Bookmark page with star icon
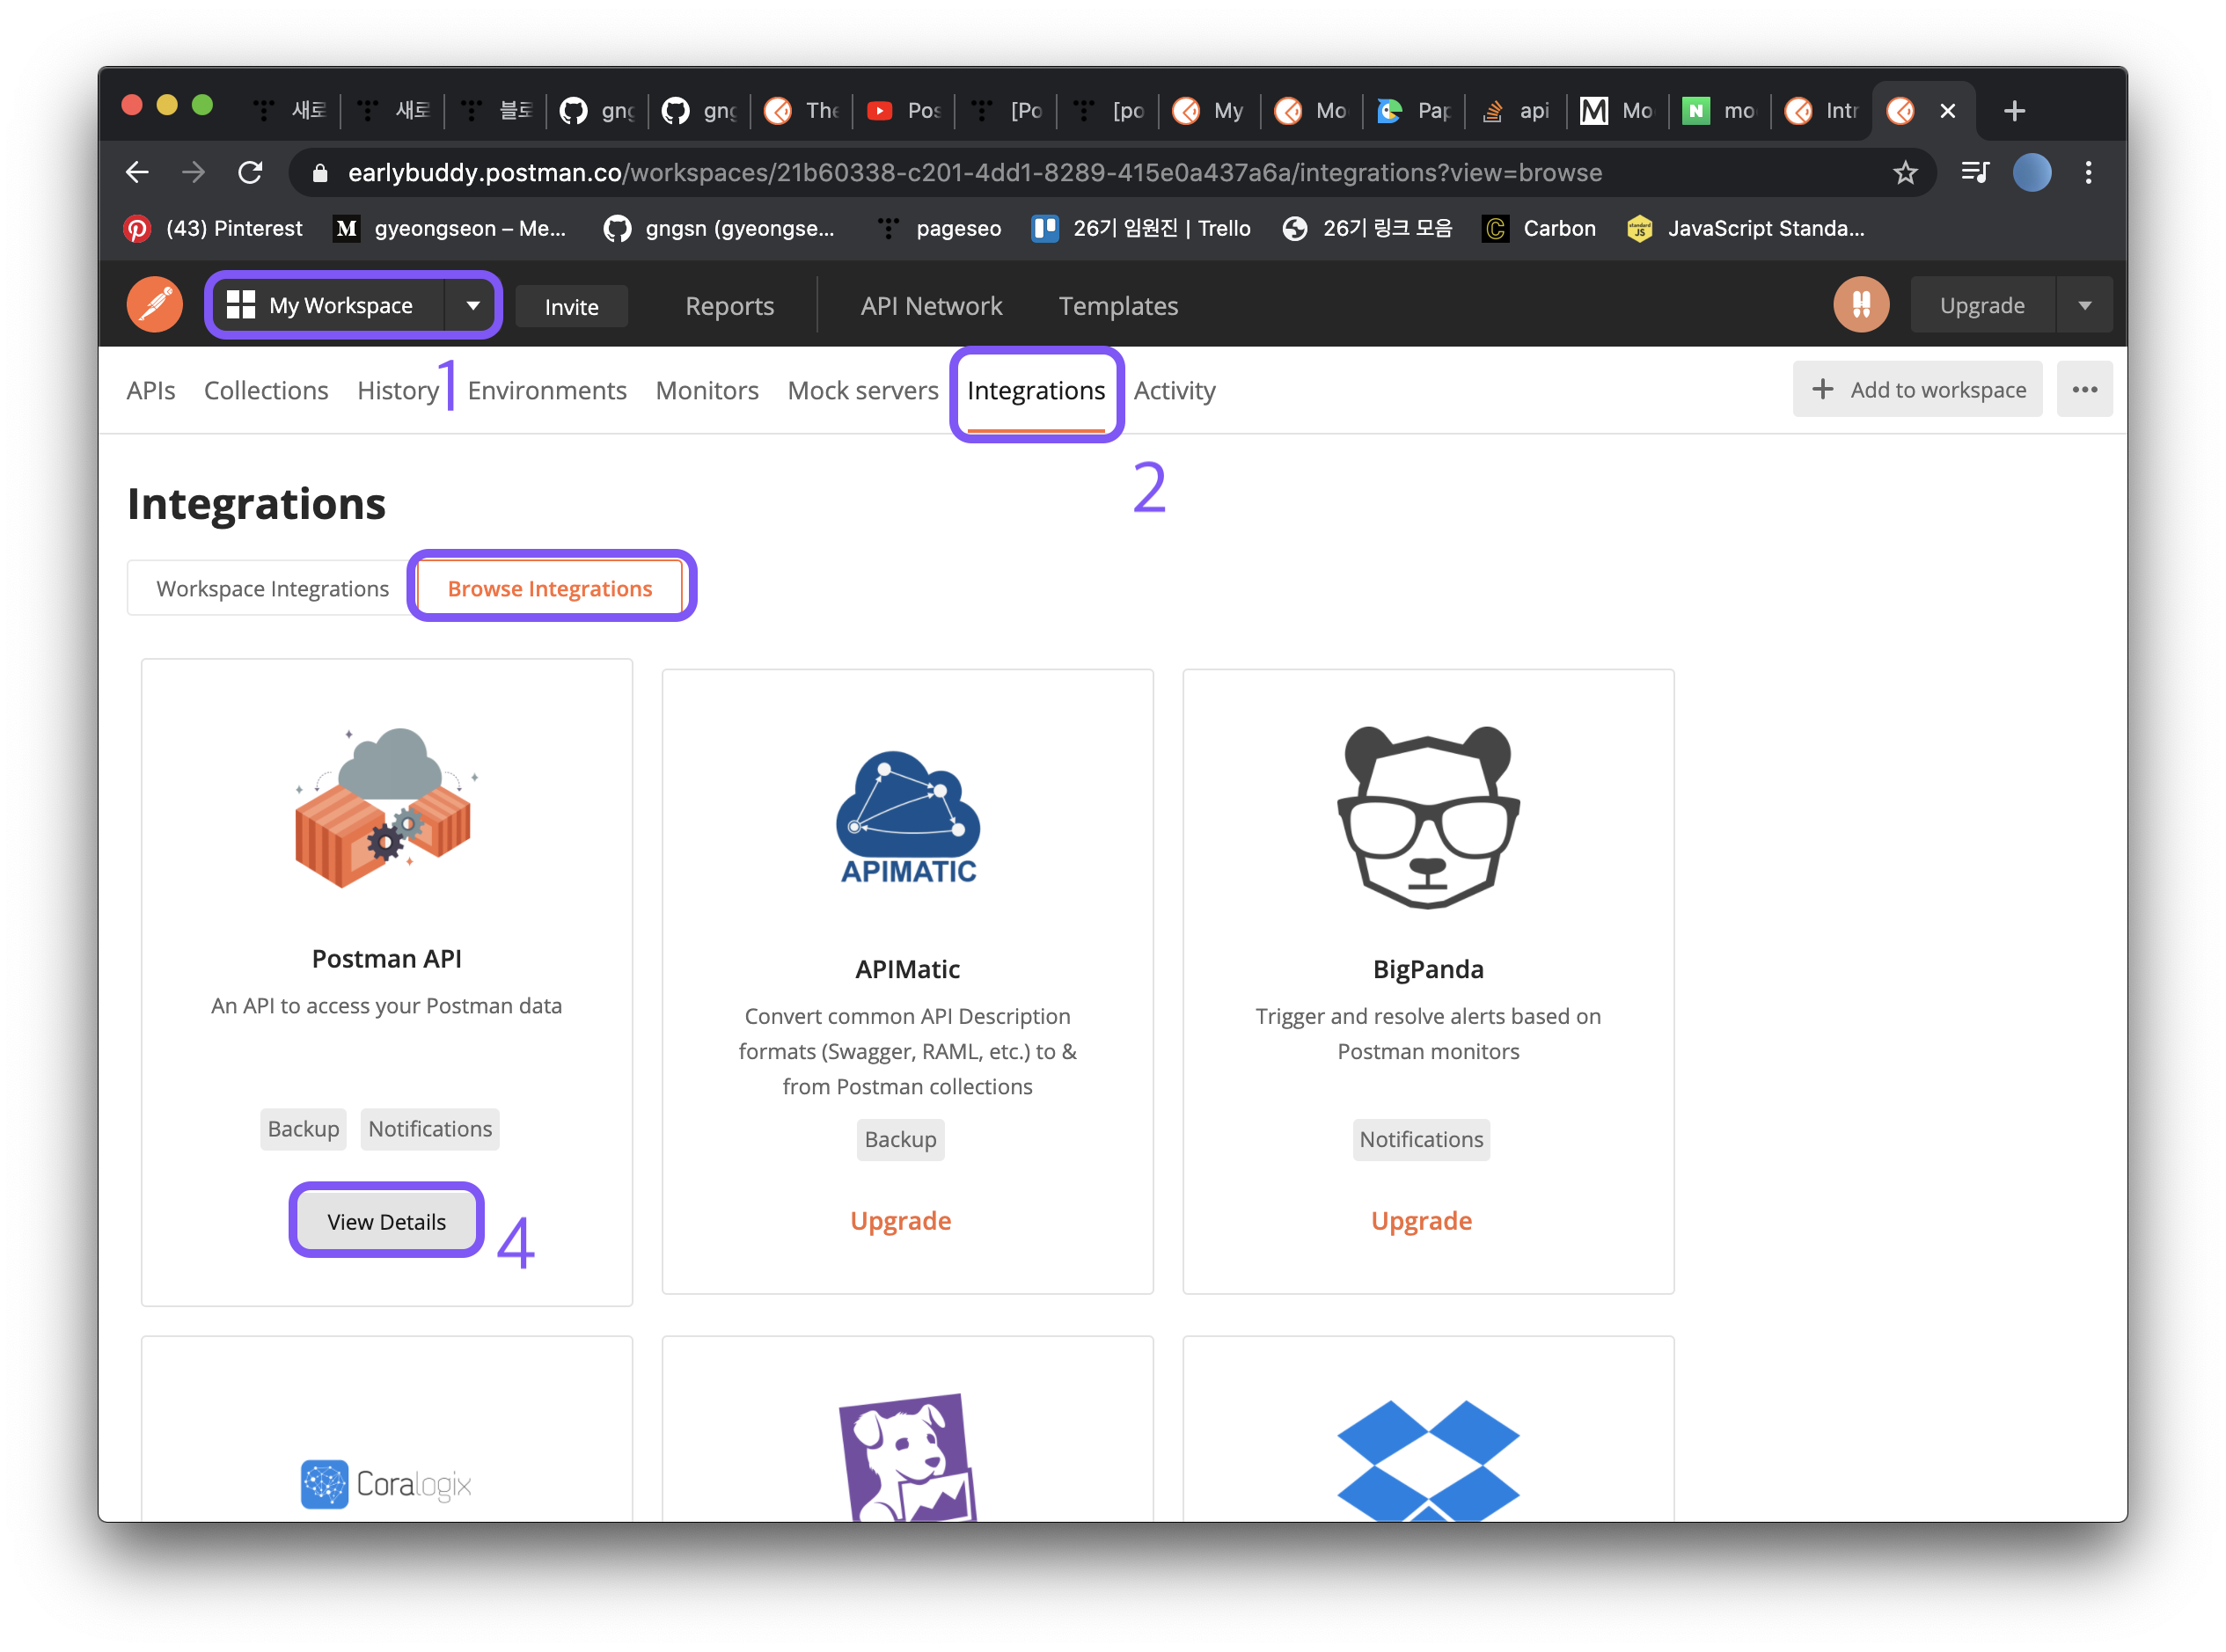Viewport: 2226px width, 1652px height. coord(1904,172)
